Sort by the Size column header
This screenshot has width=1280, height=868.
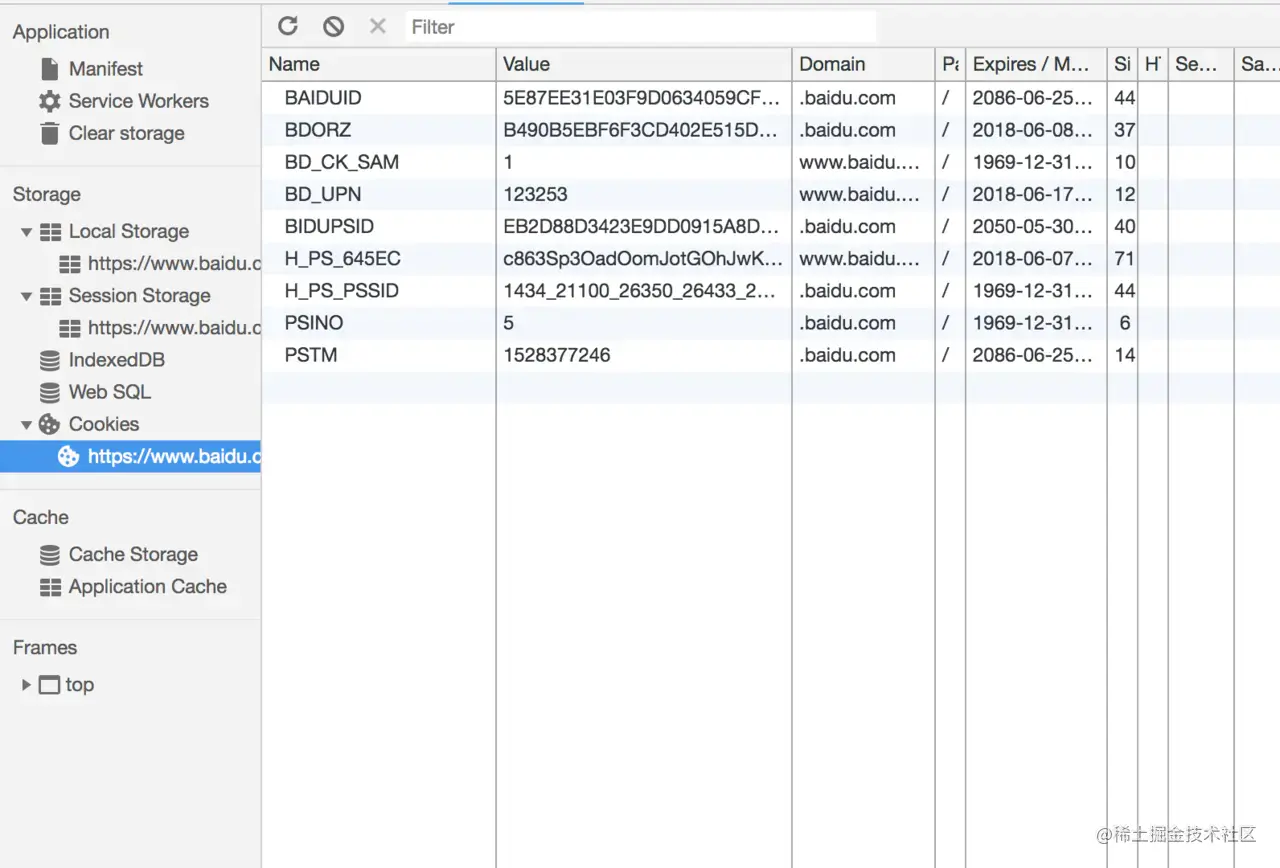pyautogui.click(x=1123, y=64)
